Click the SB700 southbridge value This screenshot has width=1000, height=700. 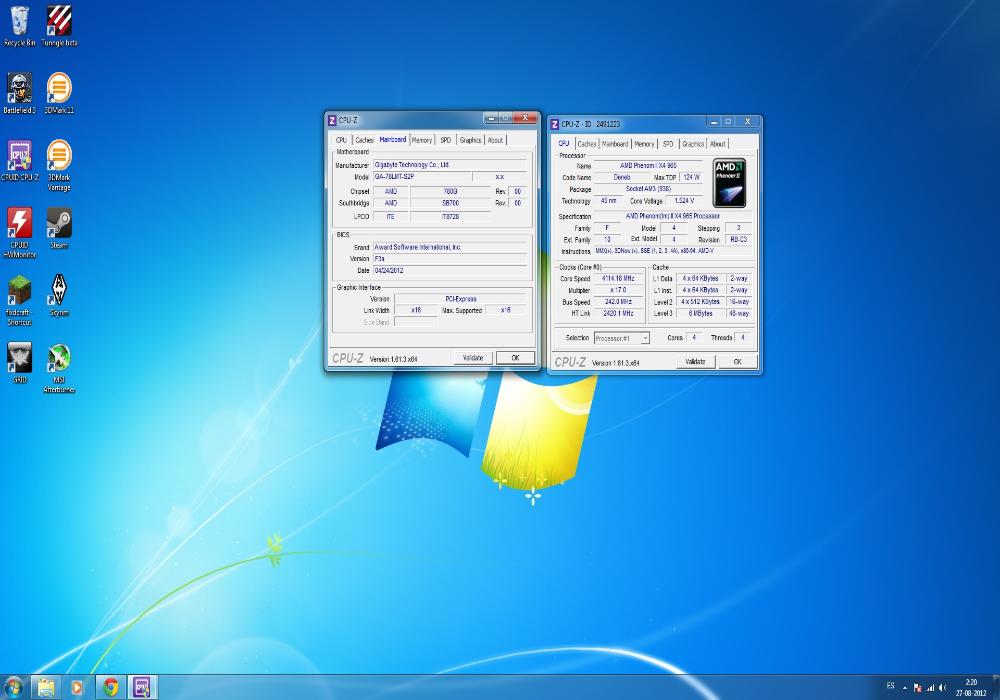coord(450,203)
